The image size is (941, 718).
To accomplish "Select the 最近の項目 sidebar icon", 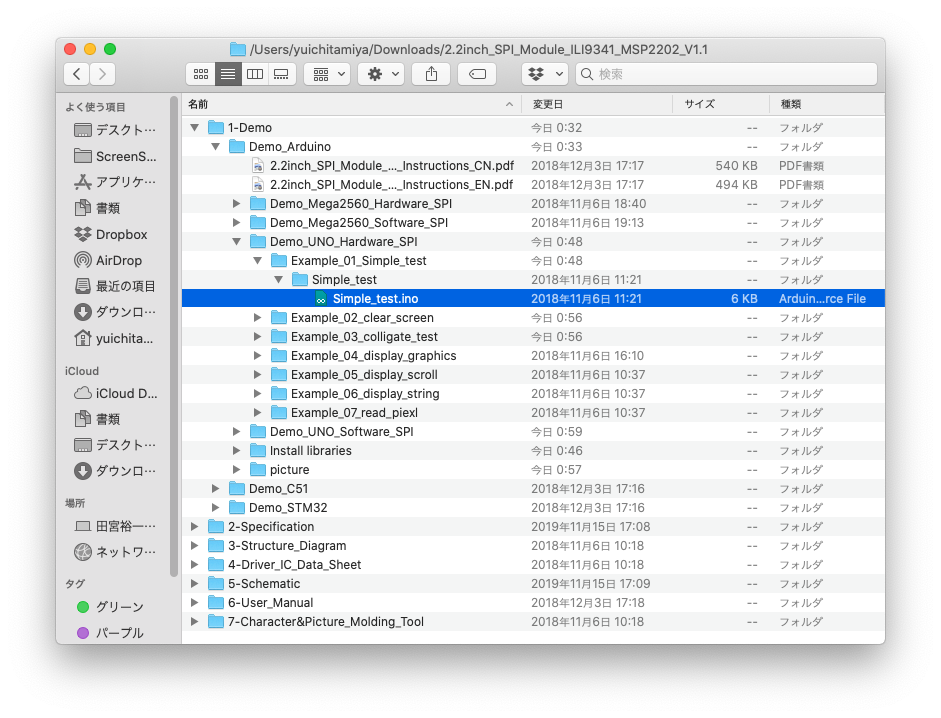I will click(x=83, y=286).
